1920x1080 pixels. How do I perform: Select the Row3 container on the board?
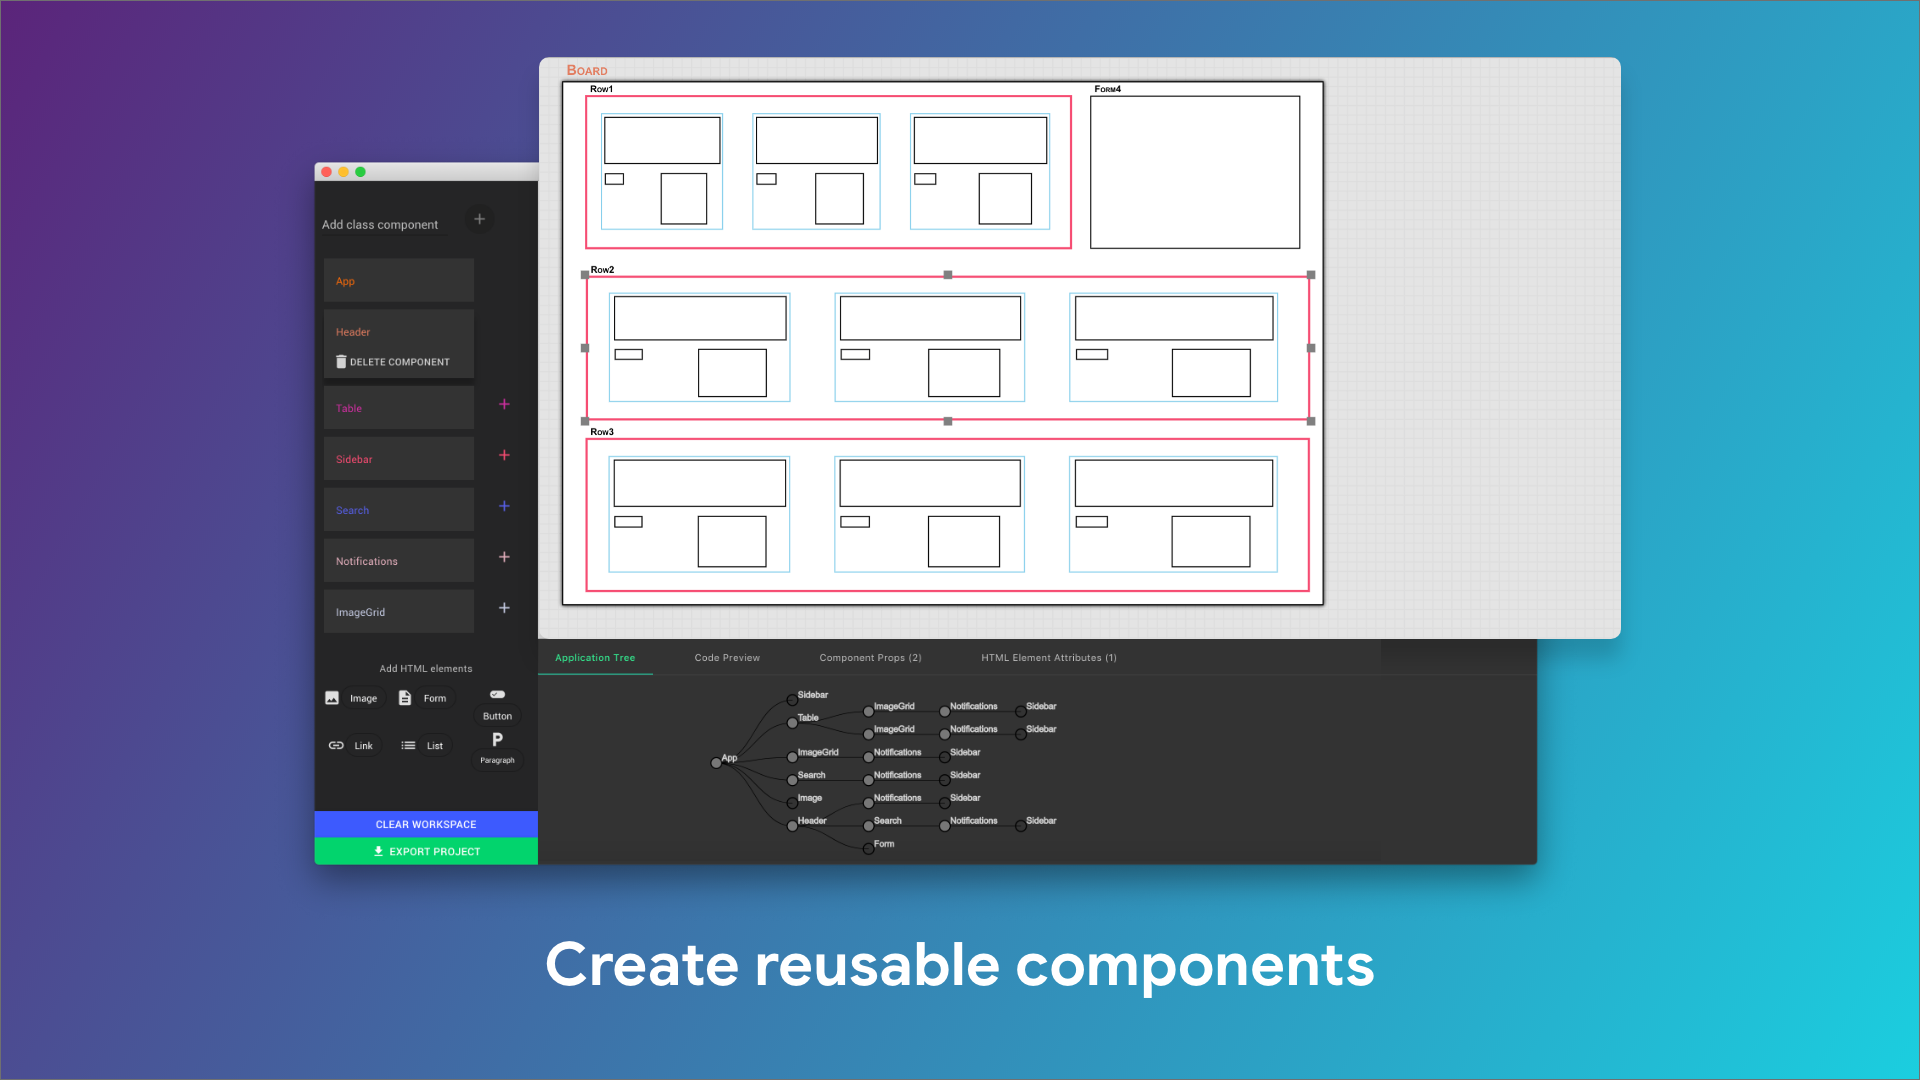[947, 515]
